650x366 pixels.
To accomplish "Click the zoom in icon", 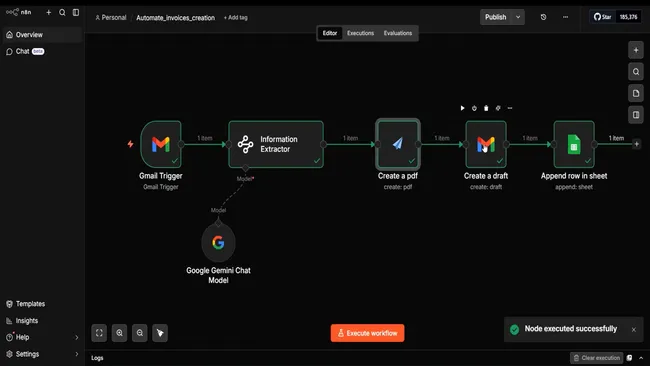I will [x=119, y=333].
